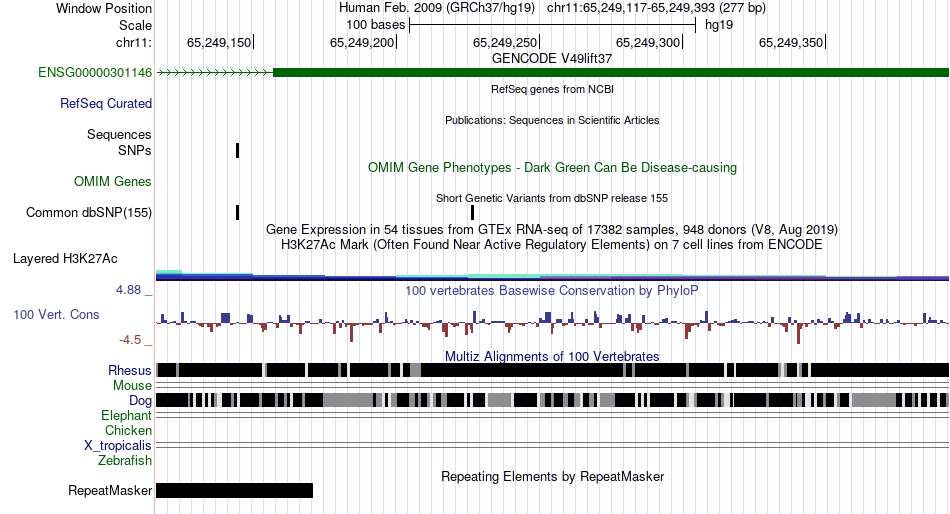Click the black RepeatMasker repeat element block
950x514 pixels.
click(x=234, y=490)
